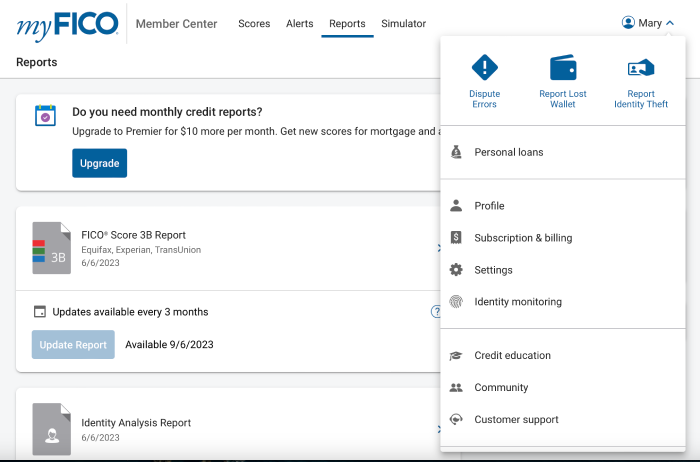
Task: Click the Subscription & billing receipt icon
Action: pos(456,237)
